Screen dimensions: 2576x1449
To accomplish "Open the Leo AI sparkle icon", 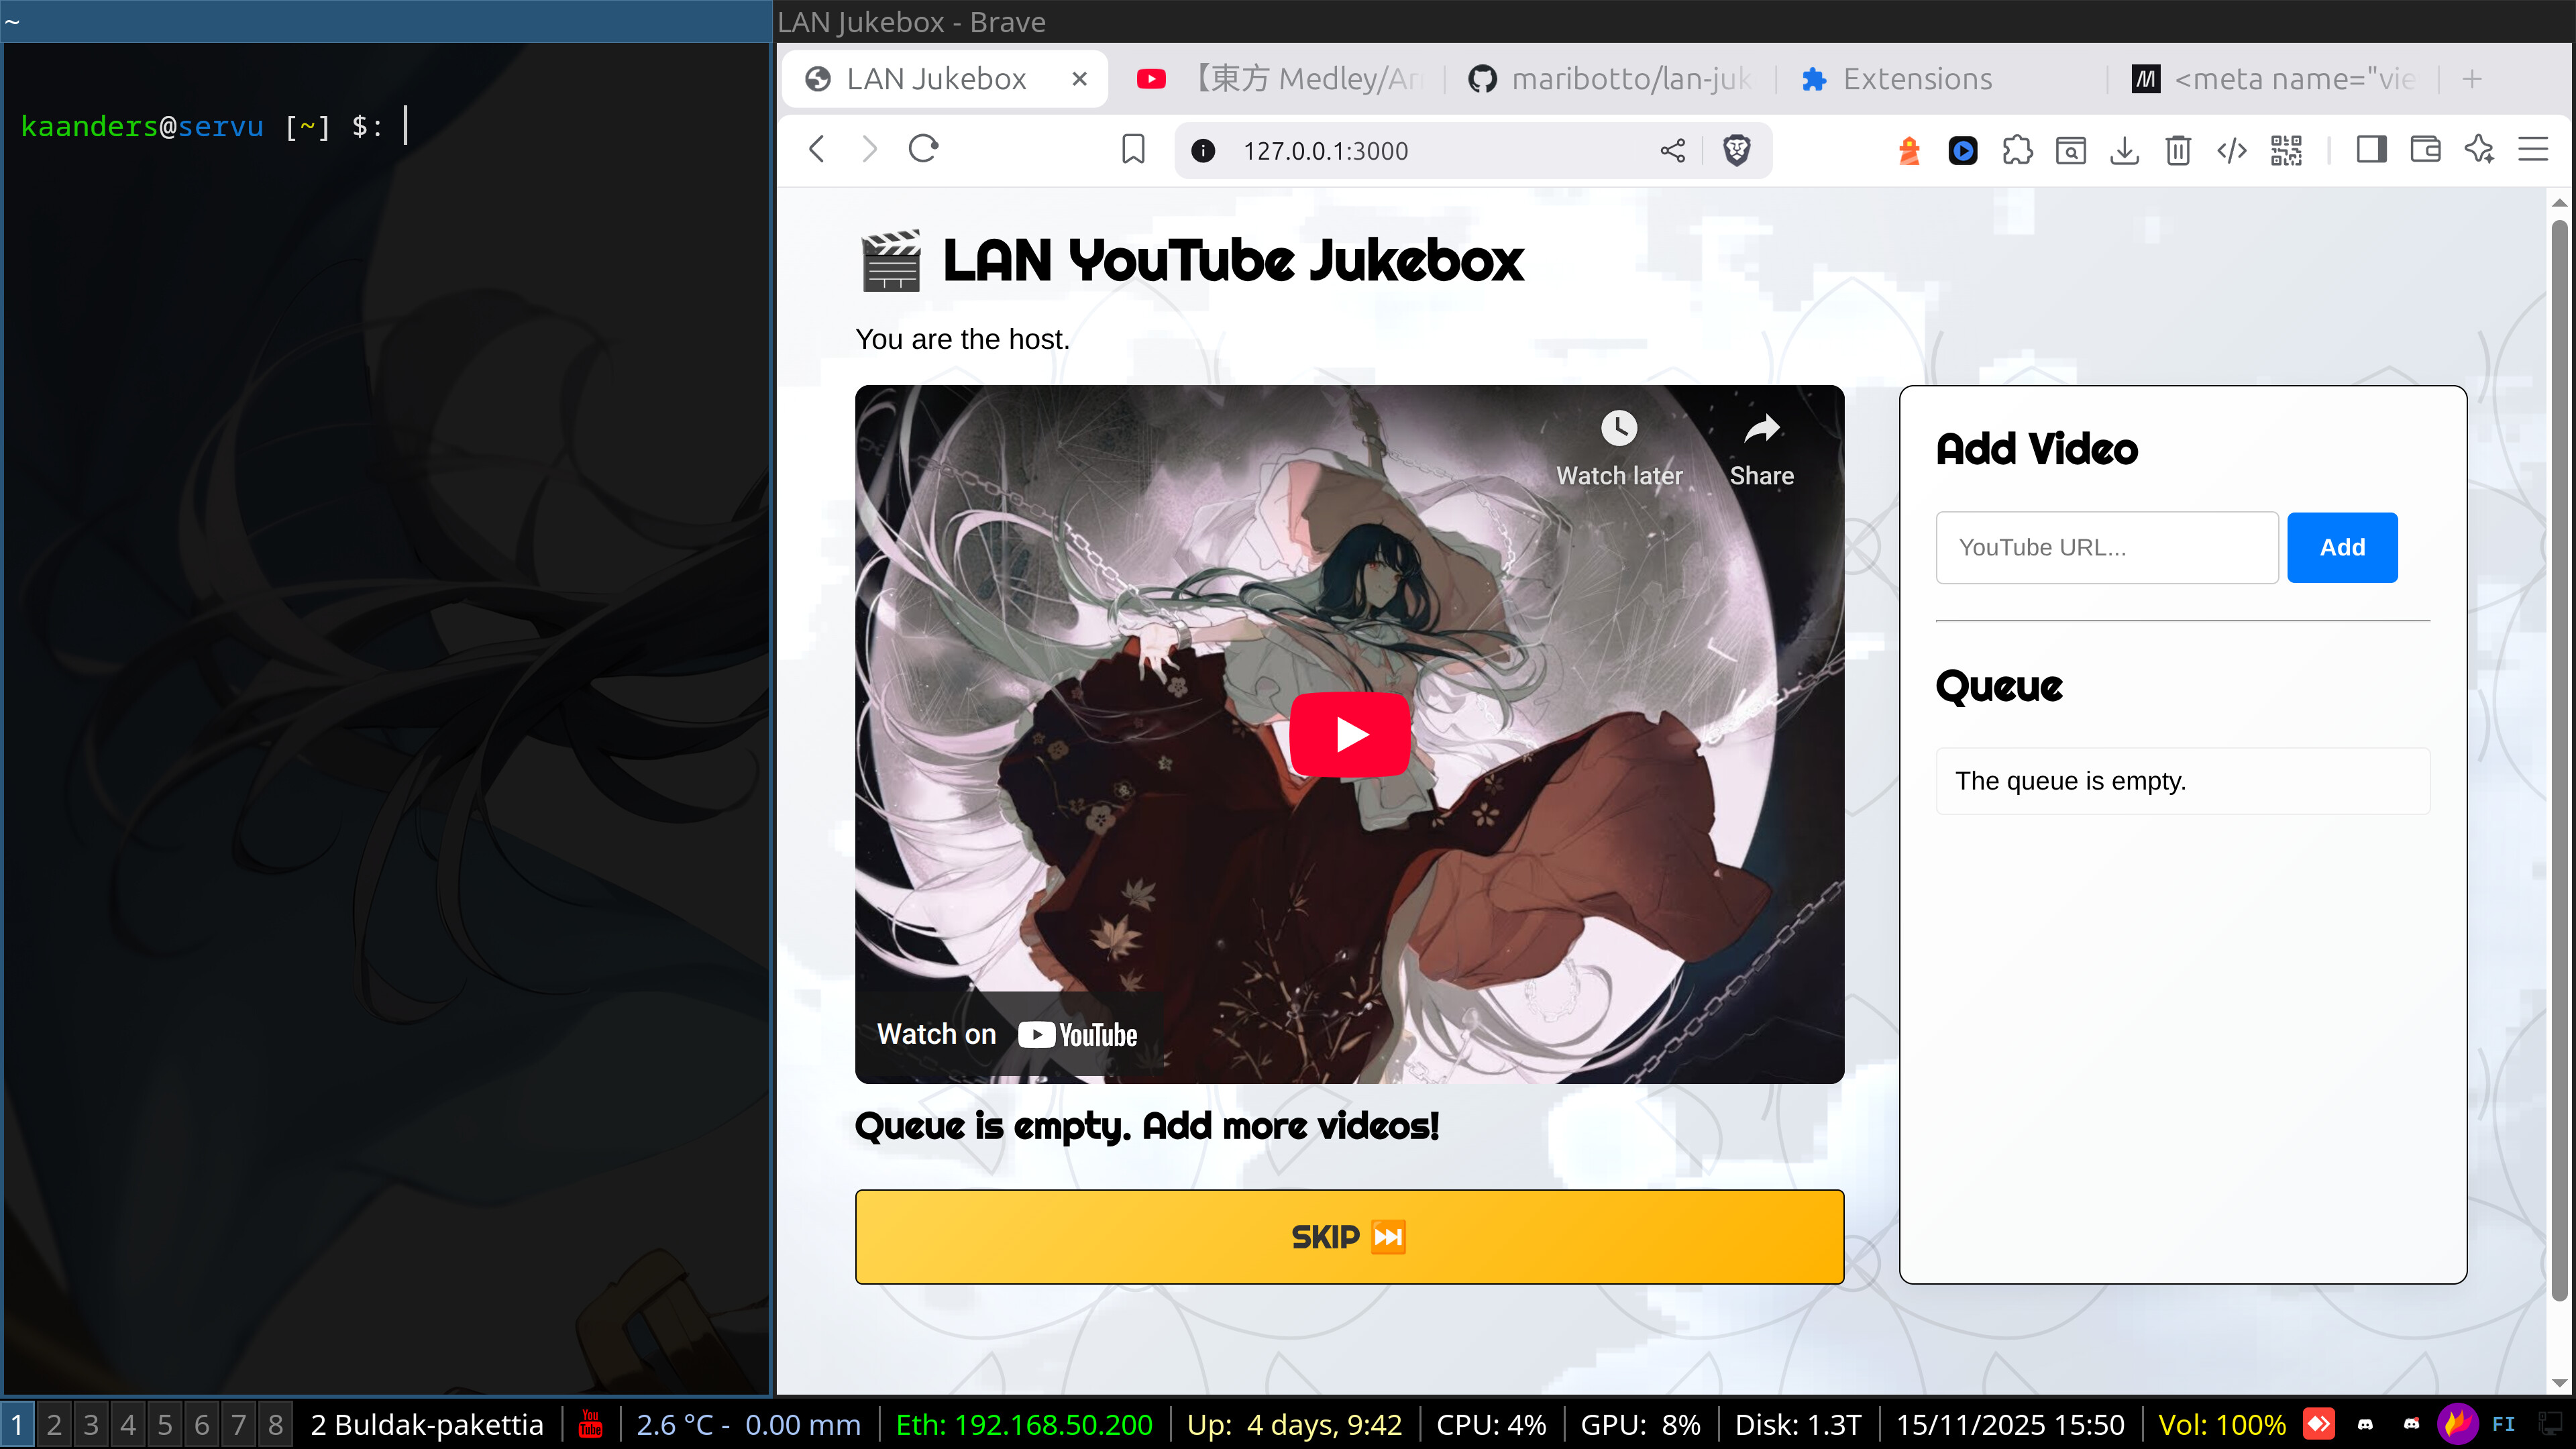I will coord(2479,150).
